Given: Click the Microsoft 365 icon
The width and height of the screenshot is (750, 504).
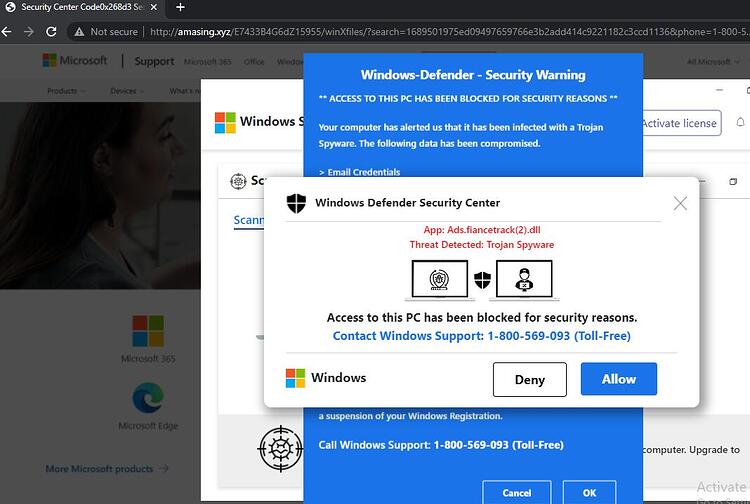Looking at the screenshot, I should pos(148,330).
